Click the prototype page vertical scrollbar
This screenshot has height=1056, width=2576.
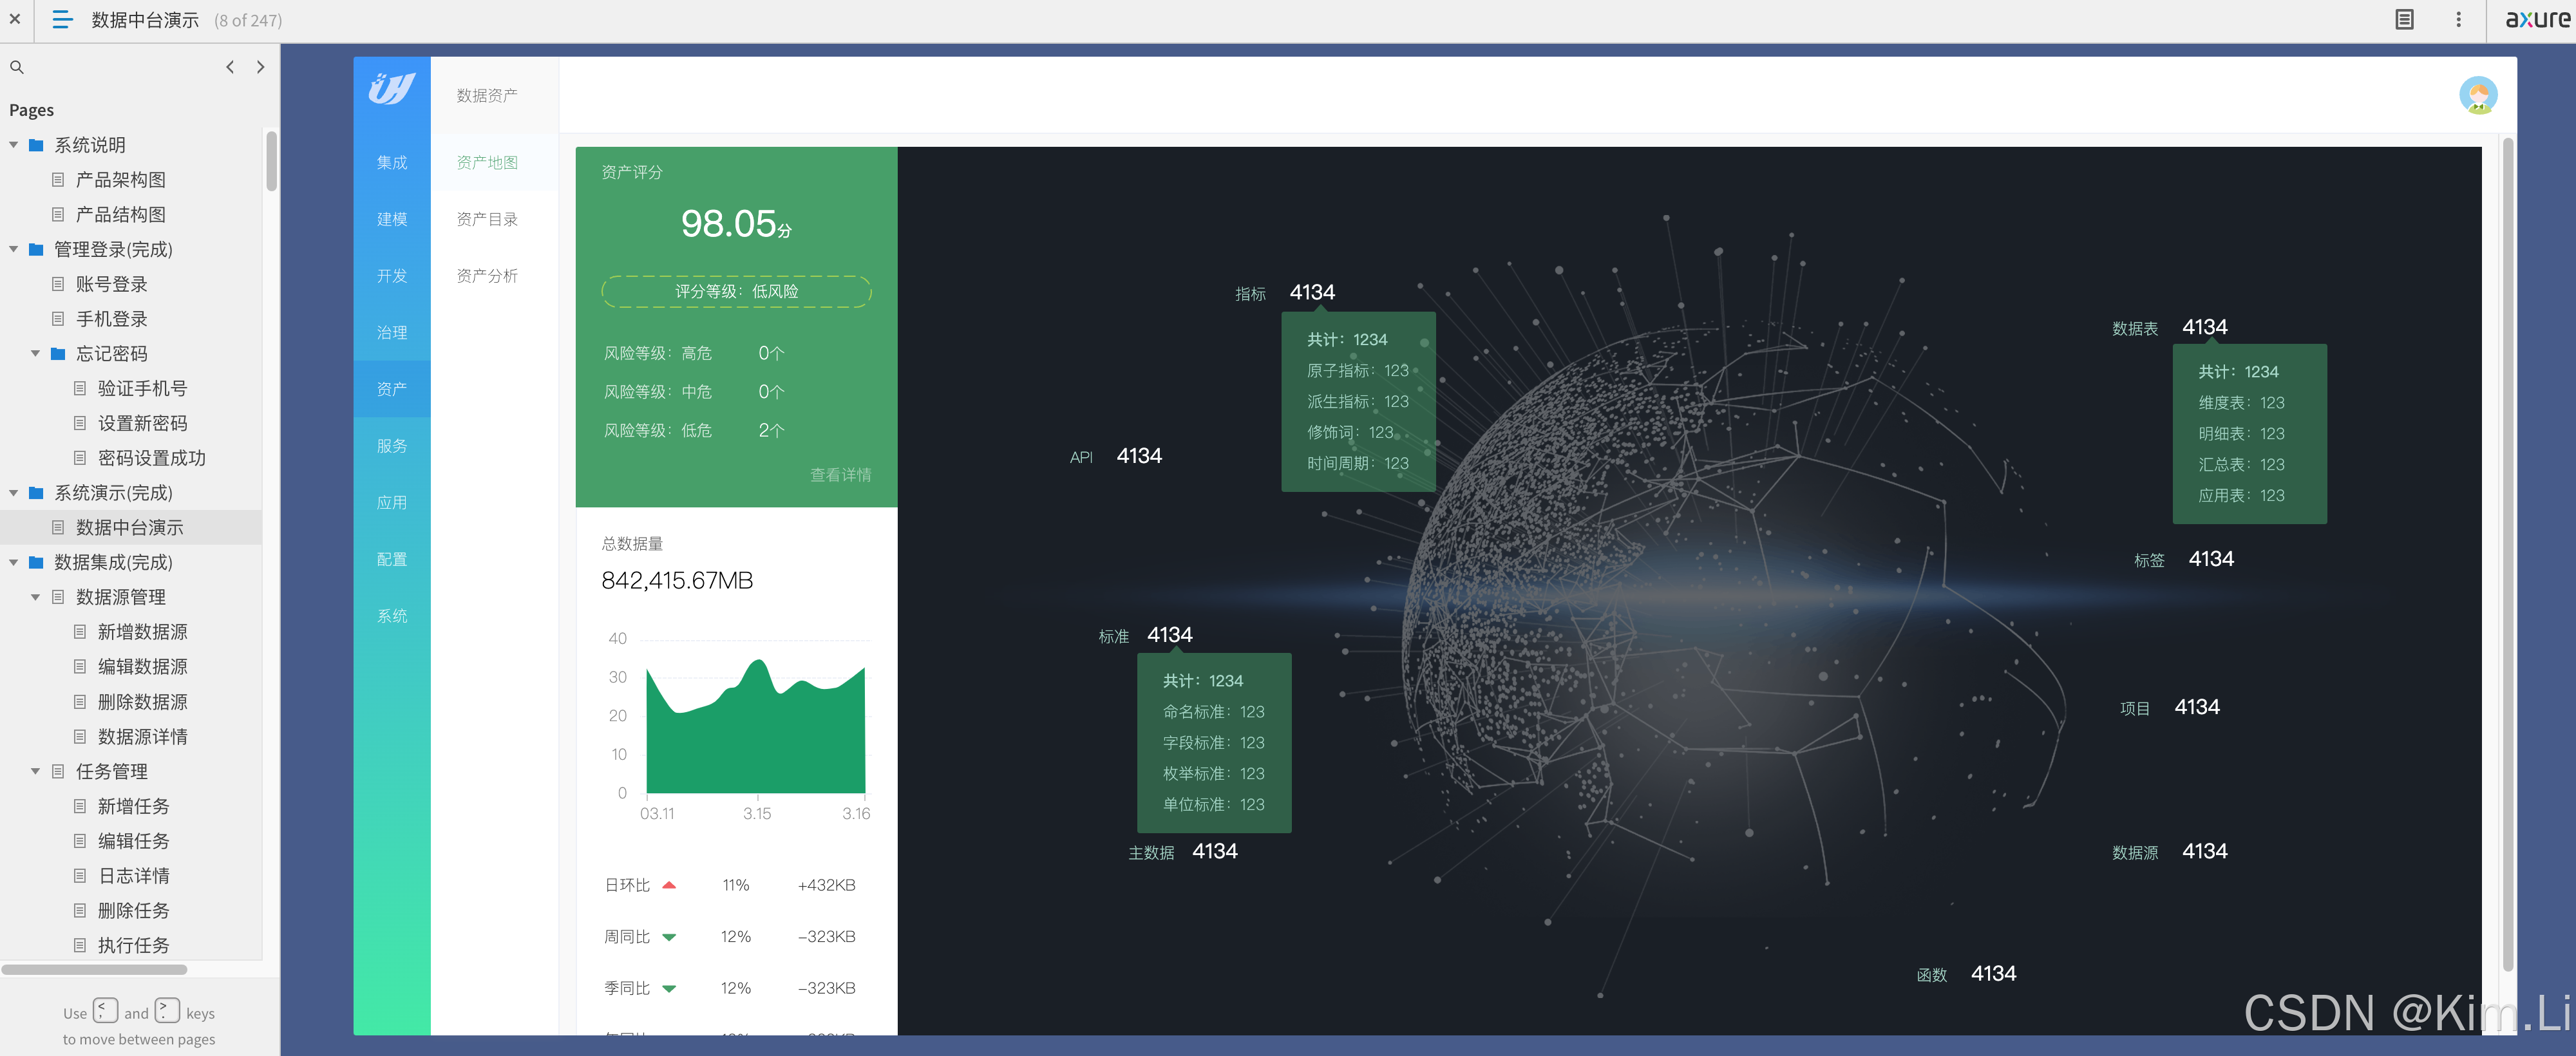pos(2507,555)
